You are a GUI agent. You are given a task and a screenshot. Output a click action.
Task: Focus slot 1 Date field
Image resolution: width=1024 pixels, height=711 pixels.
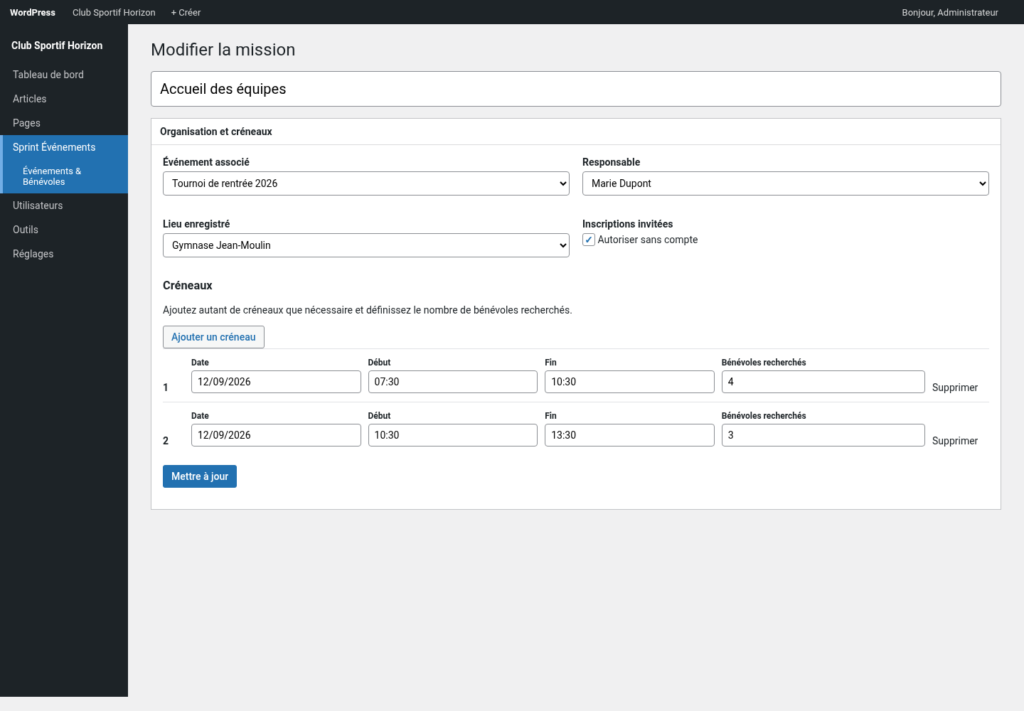click(276, 382)
